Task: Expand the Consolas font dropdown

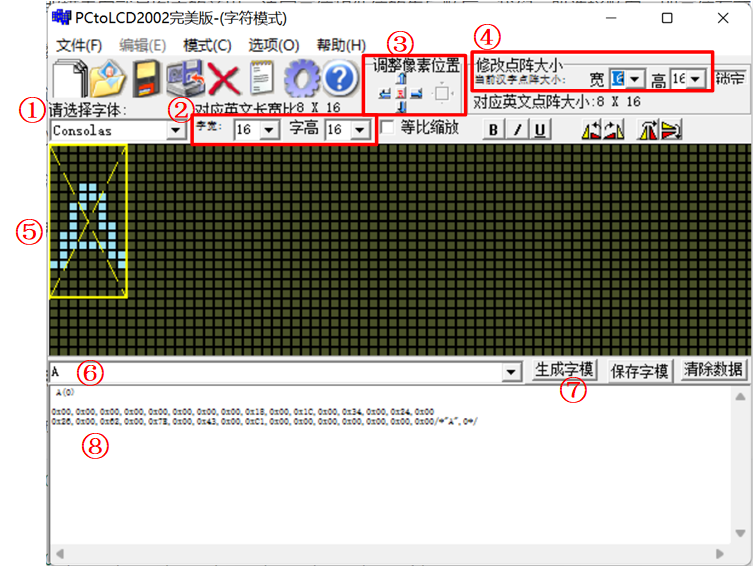Action: coord(176,130)
